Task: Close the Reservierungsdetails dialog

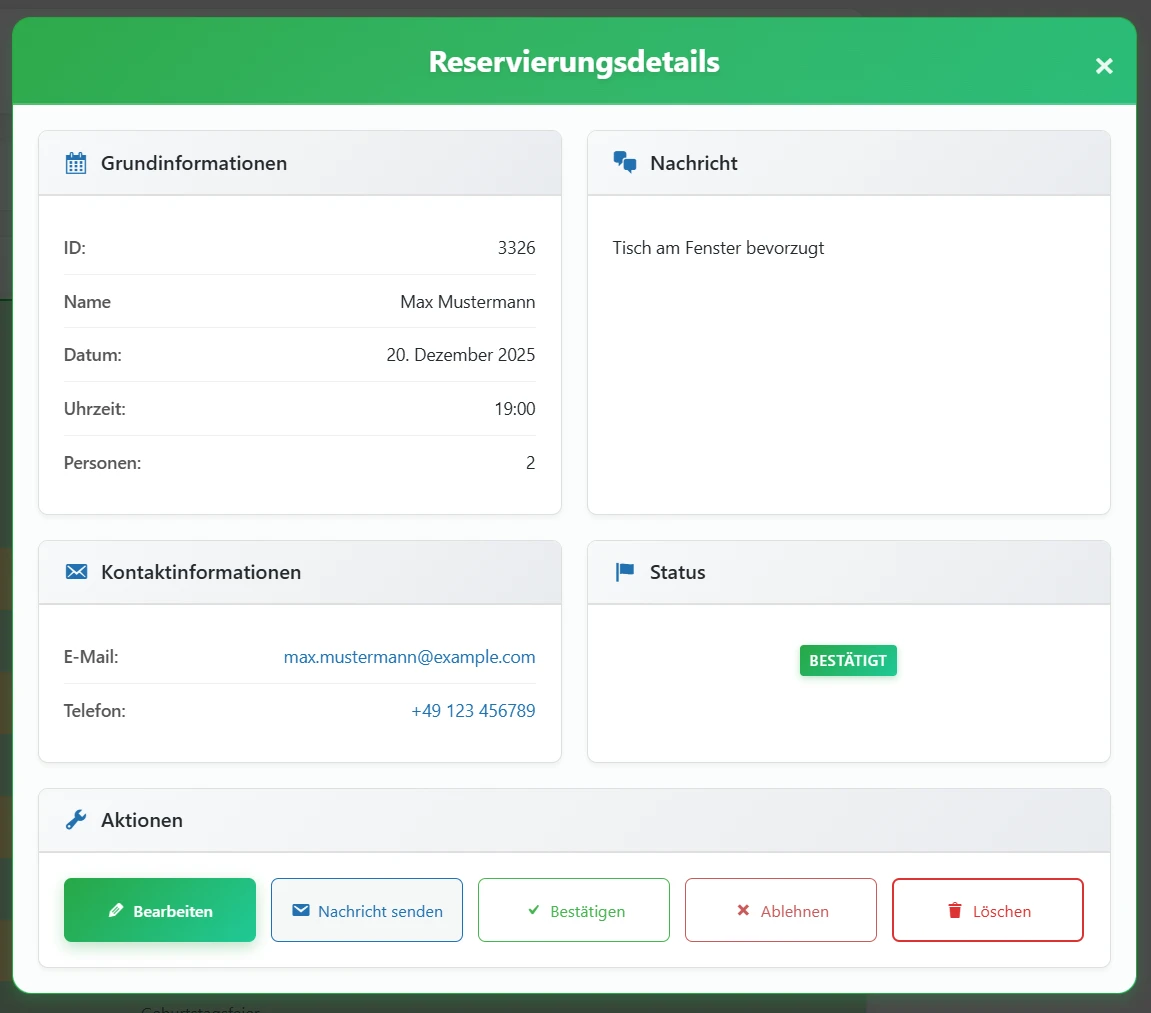Action: [1103, 66]
